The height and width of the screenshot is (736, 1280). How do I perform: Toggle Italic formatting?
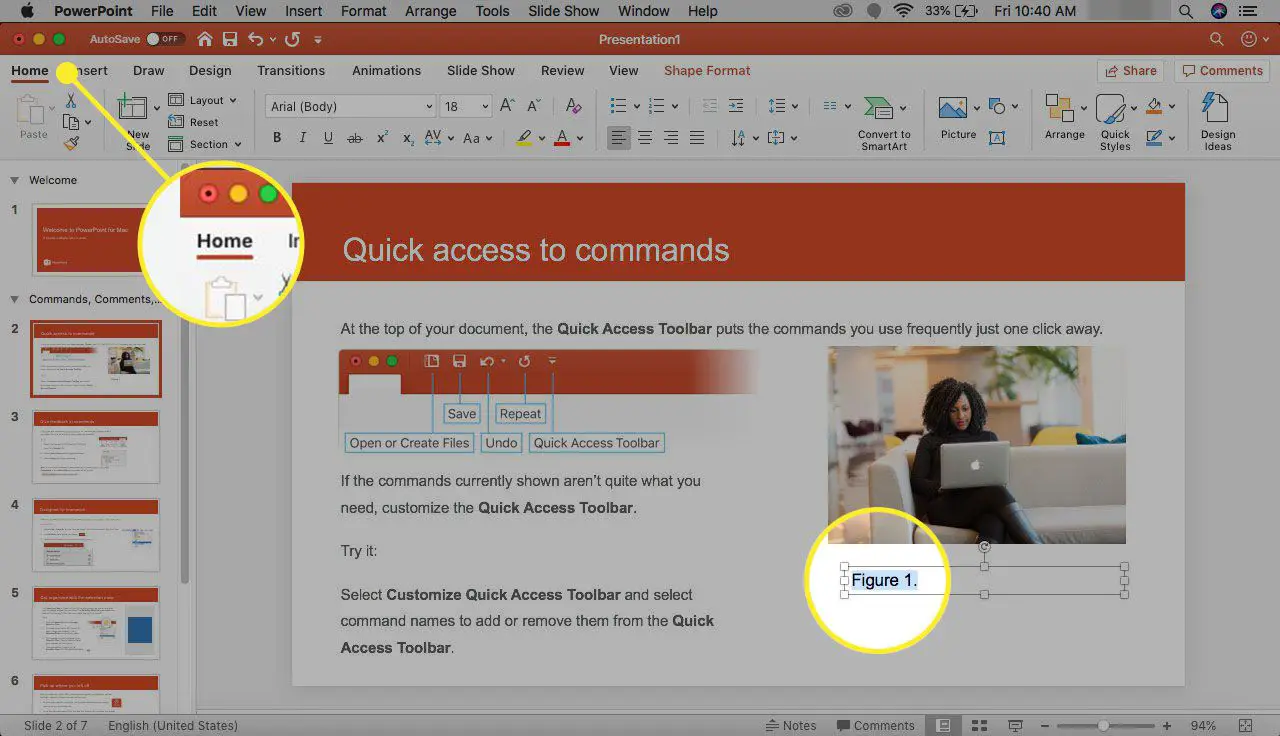(x=303, y=138)
